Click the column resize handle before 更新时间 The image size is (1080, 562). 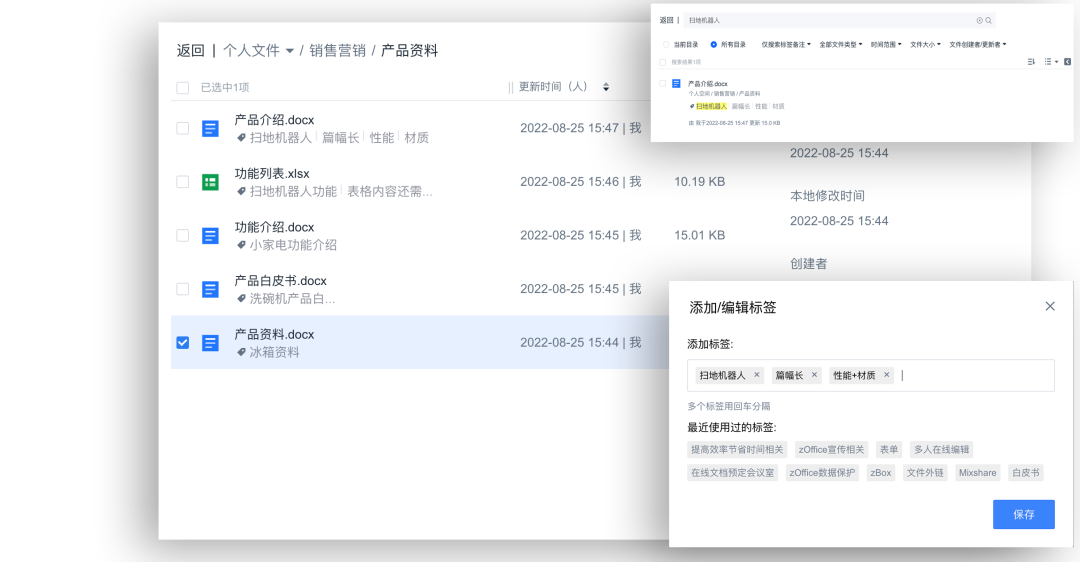point(510,87)
